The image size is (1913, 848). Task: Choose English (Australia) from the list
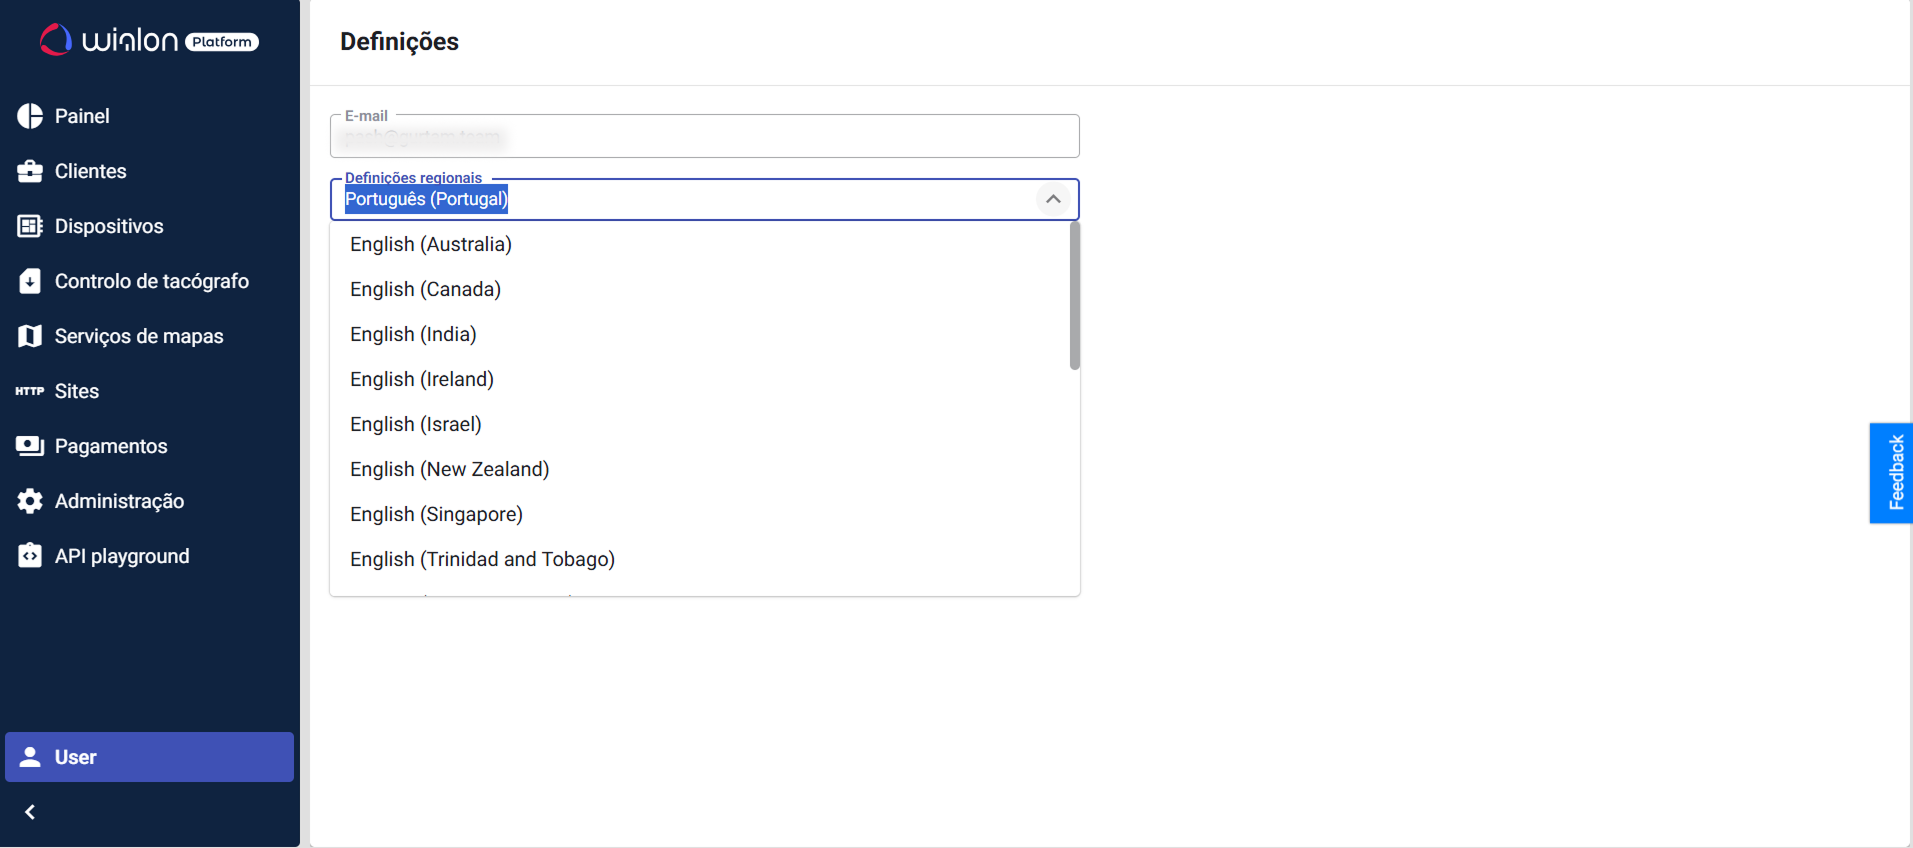(431, 244)
